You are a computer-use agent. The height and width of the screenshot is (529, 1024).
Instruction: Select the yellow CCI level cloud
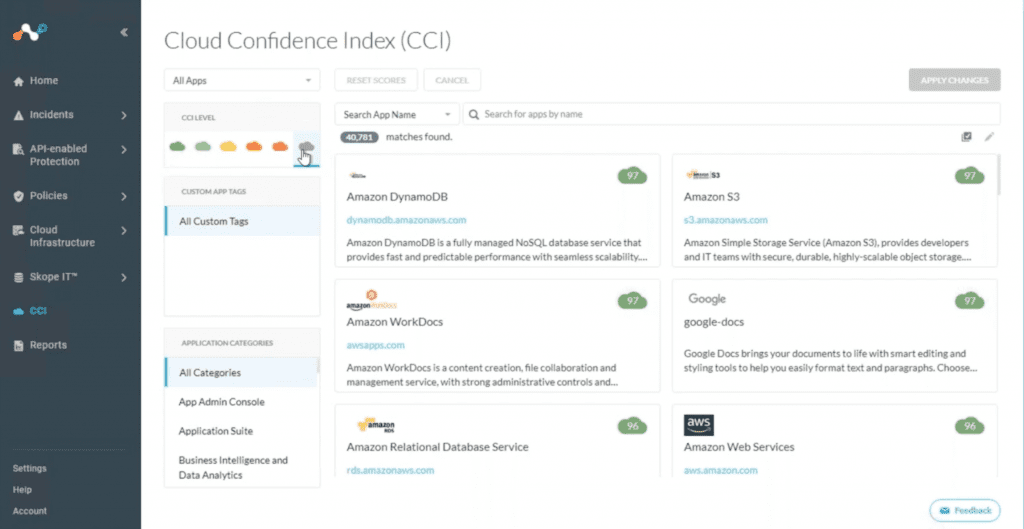pyautogui.click(x=228, y=146)
